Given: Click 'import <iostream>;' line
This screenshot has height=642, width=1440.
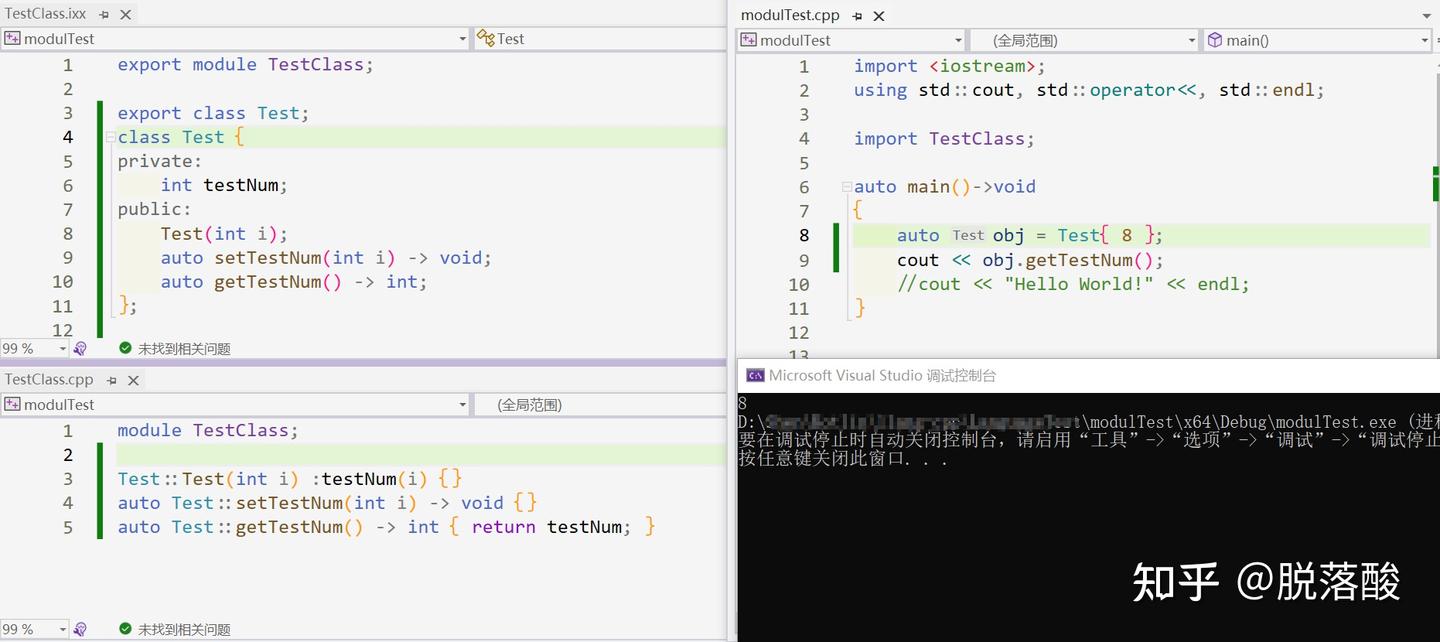Looking at the screenshot, I should pyautogui.click(x=949, y=67).
